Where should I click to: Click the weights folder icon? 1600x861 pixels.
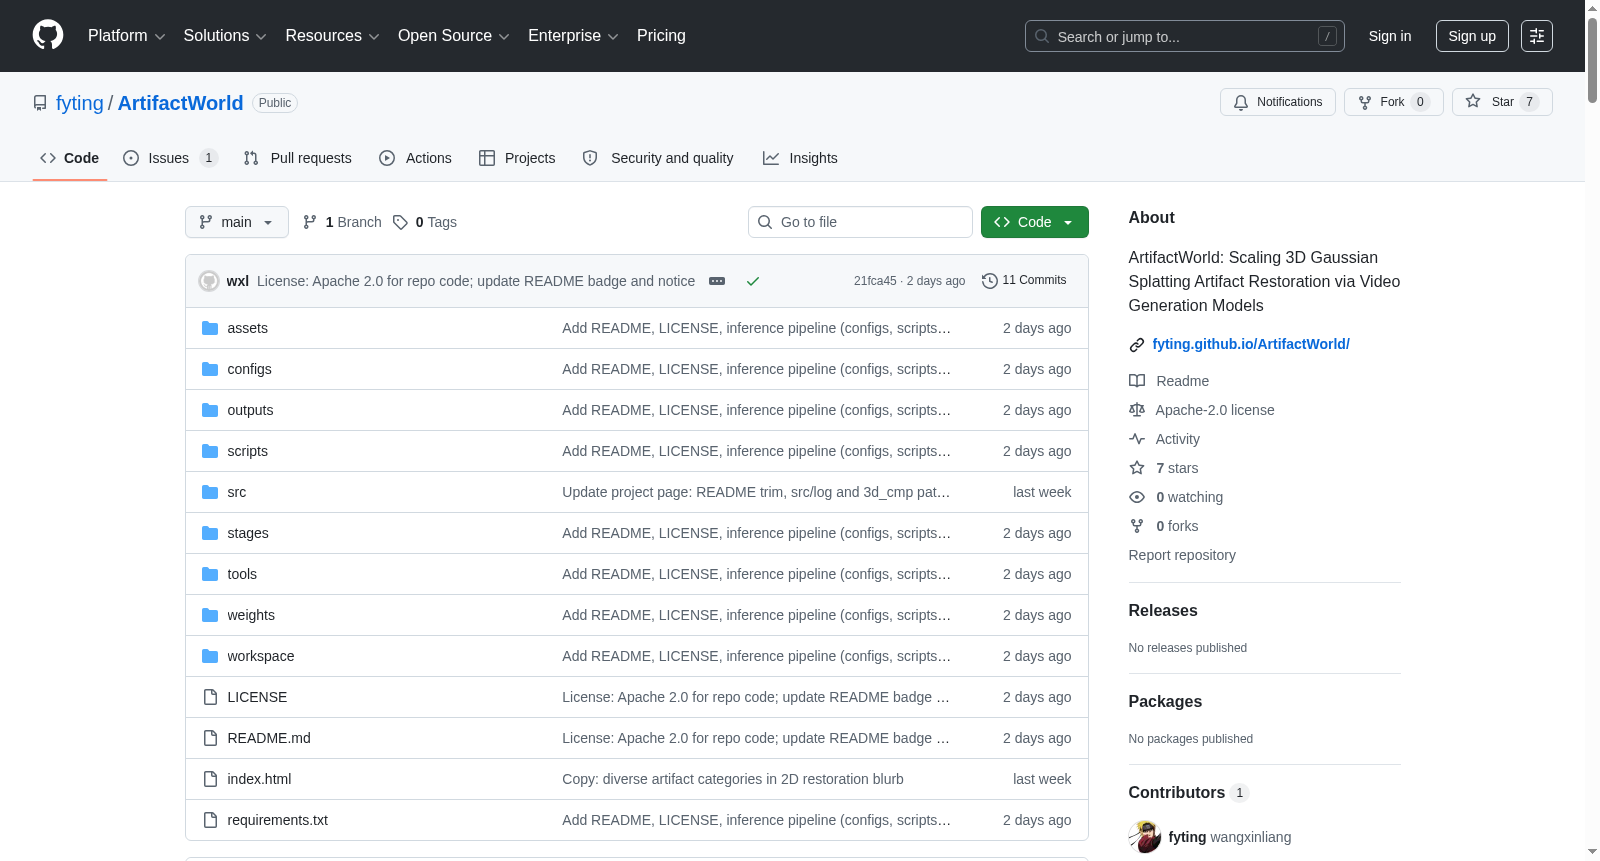point(210,615)
